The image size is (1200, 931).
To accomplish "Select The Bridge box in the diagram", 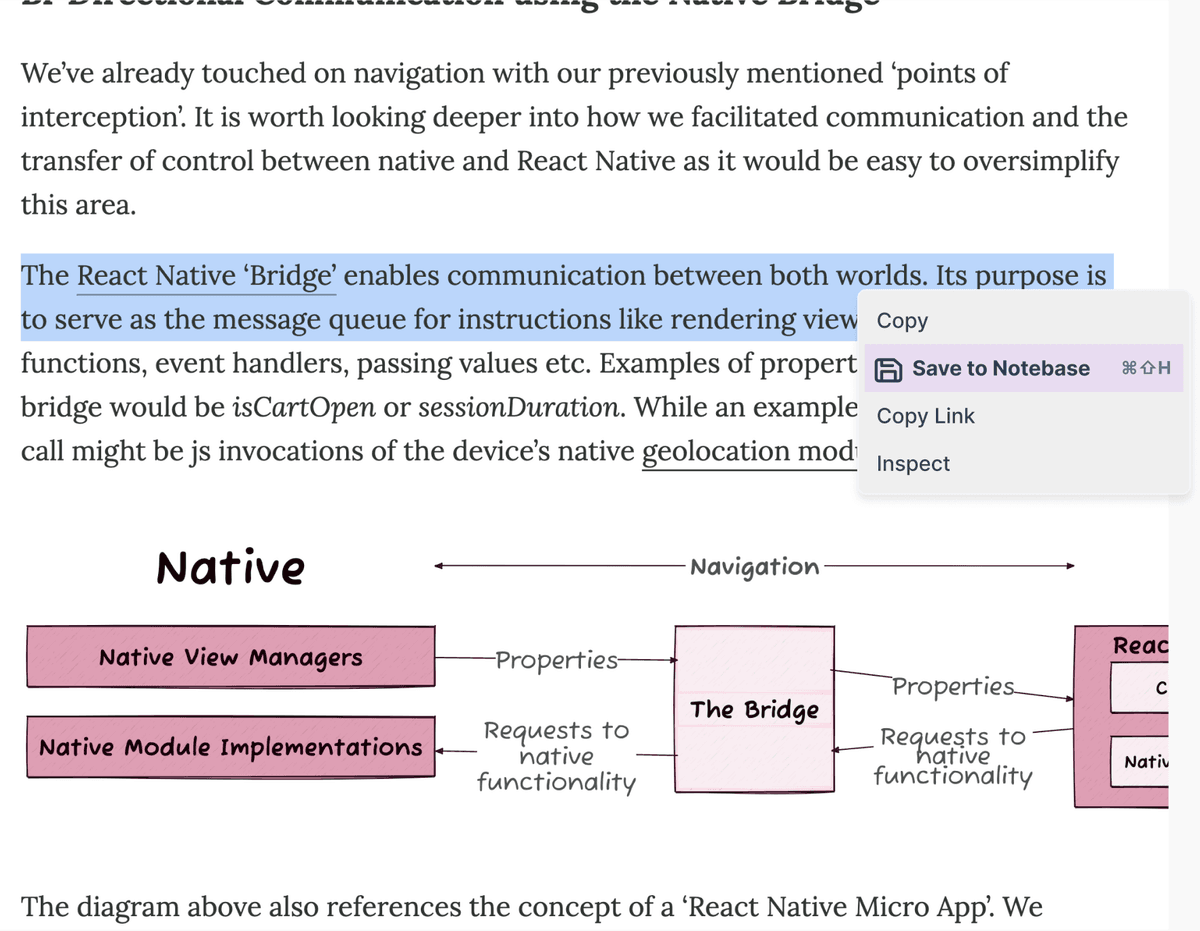I will 754,710.
